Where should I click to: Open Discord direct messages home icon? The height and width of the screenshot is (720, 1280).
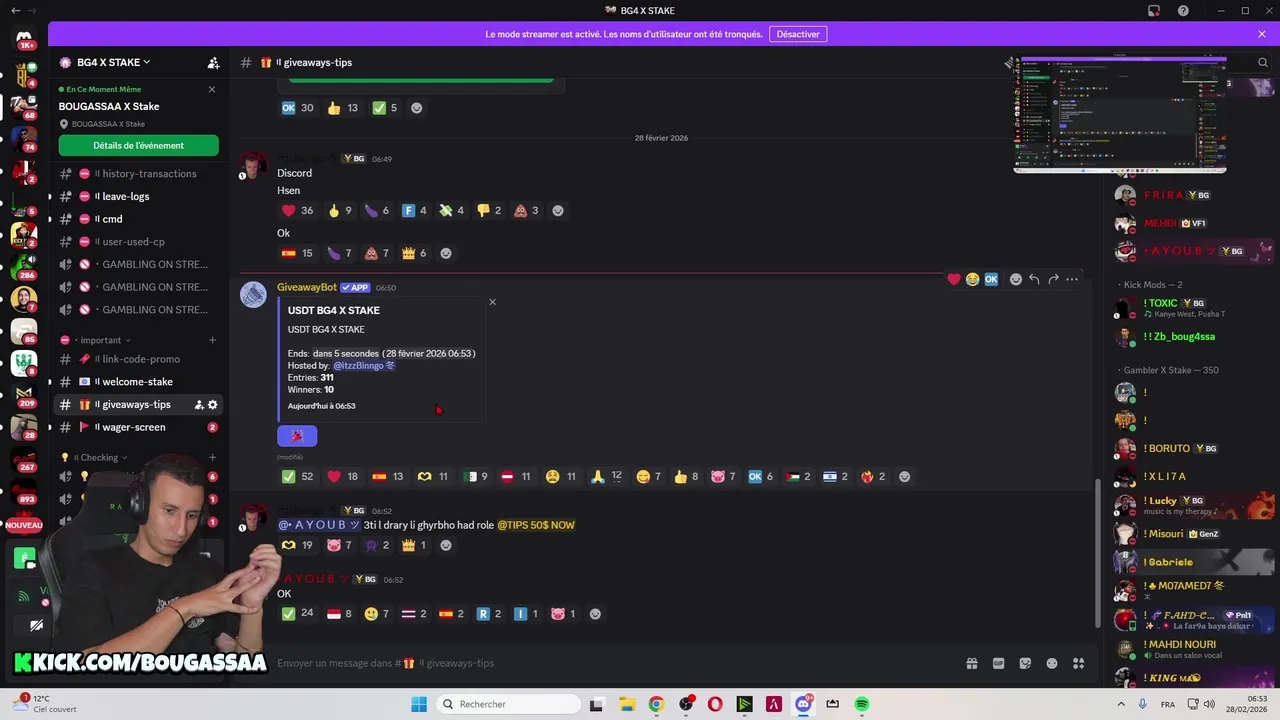tap(24, 40)
